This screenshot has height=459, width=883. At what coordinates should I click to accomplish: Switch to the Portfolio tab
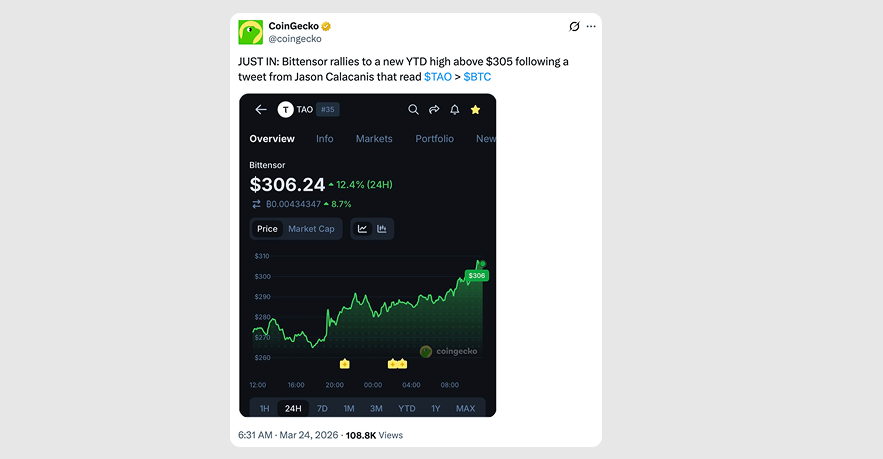click(434, 139)
